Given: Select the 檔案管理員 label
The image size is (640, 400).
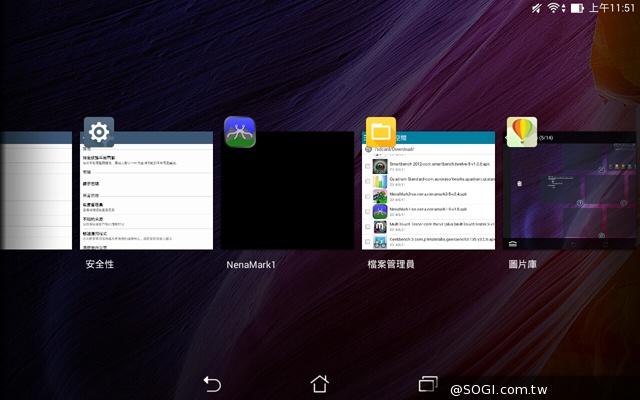Looking at the screenshot, I should [x=391, y=264].
